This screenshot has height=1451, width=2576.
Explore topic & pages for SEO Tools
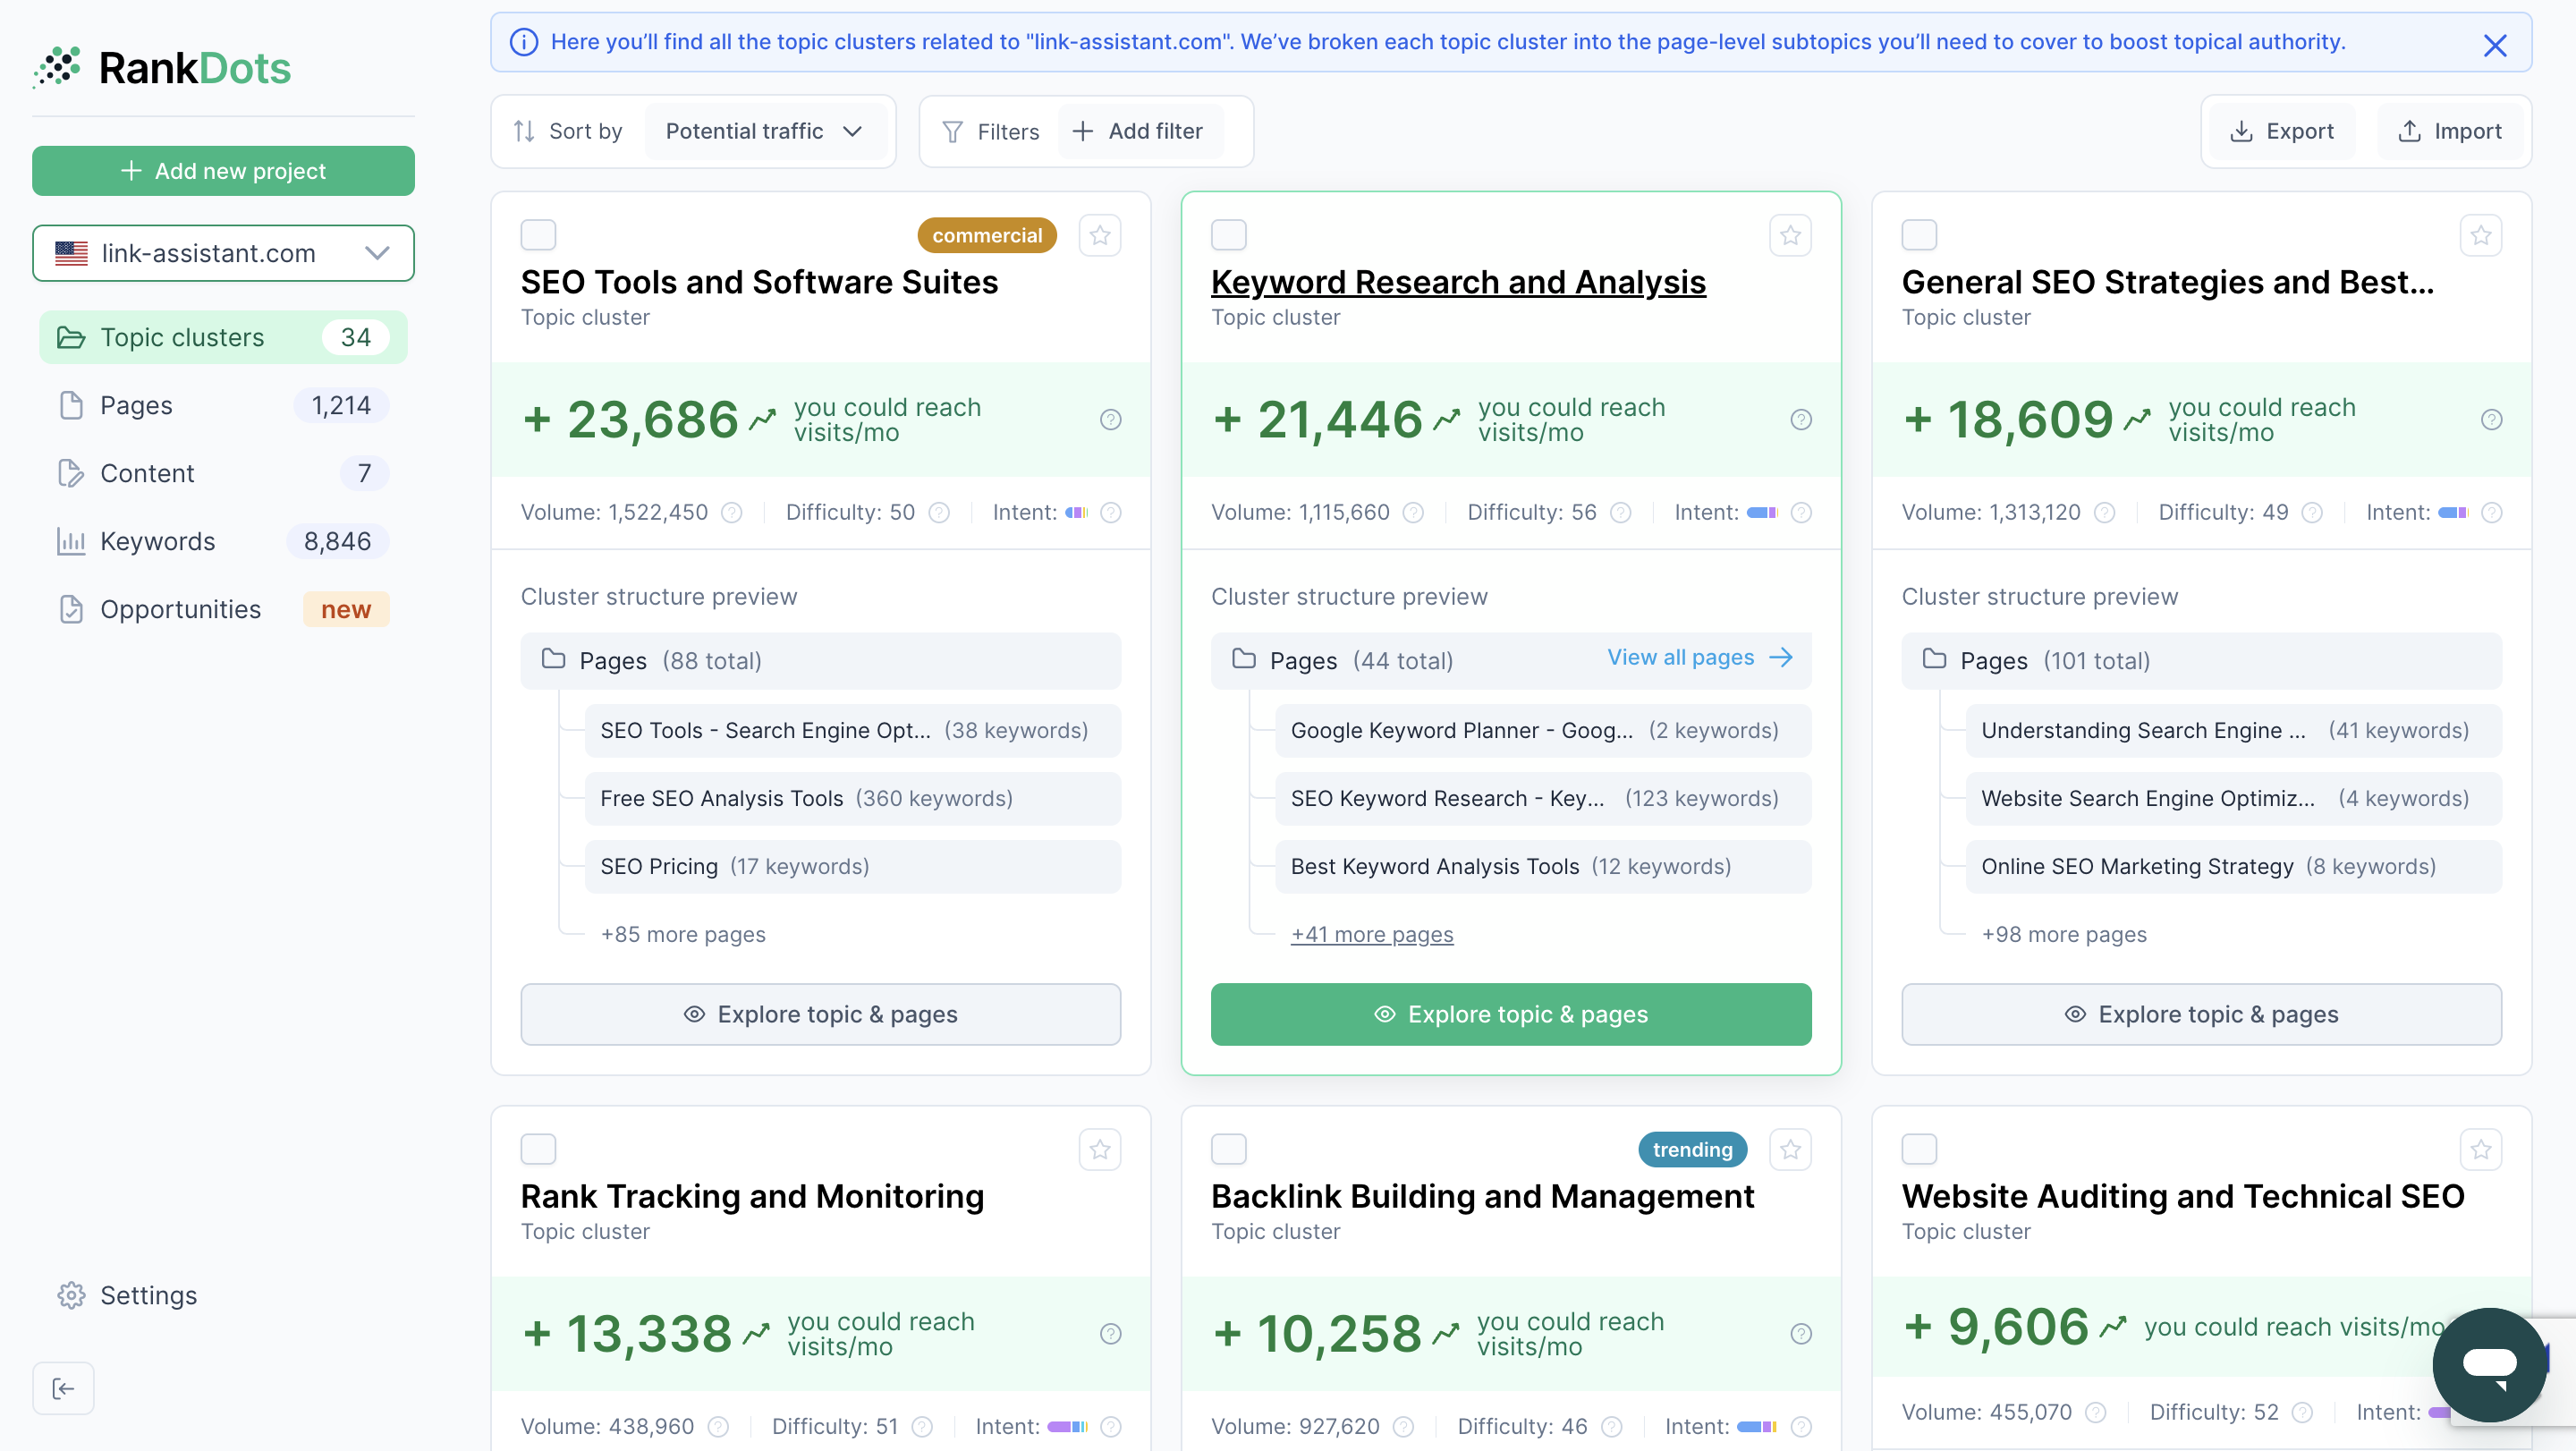click(x=820, y=1014)
